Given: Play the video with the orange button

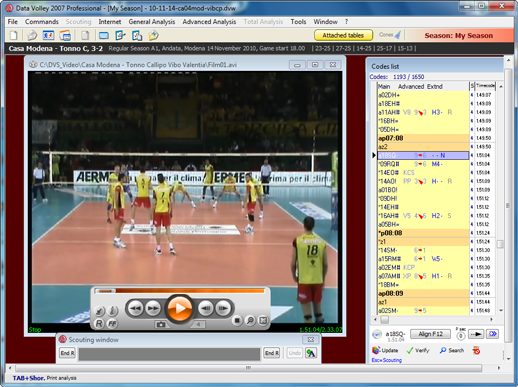Looking at the screenshot, I should coord(180,308).
